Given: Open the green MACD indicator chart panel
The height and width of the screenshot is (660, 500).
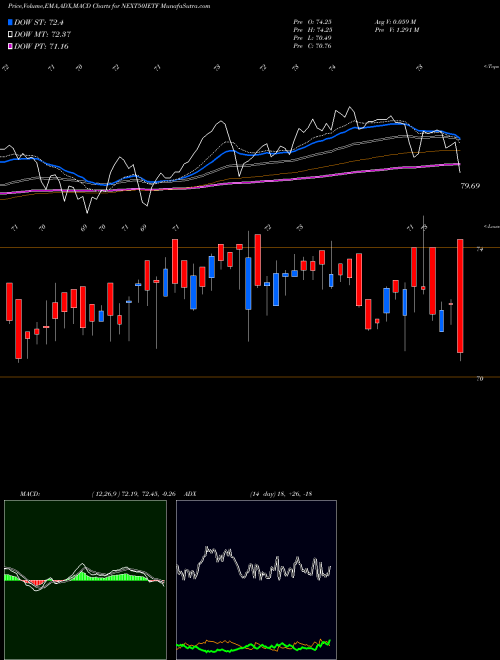Looking at the screenshot, I should click(85, 580).
